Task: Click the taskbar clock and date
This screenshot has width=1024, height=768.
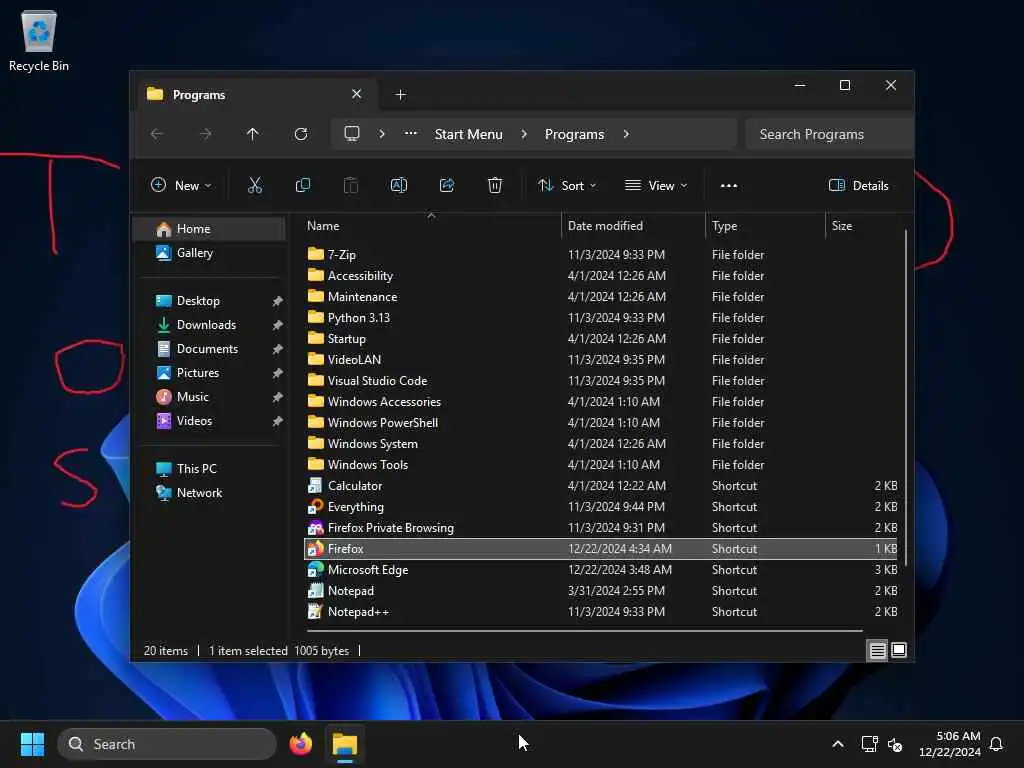Action: tap(950, 744)
